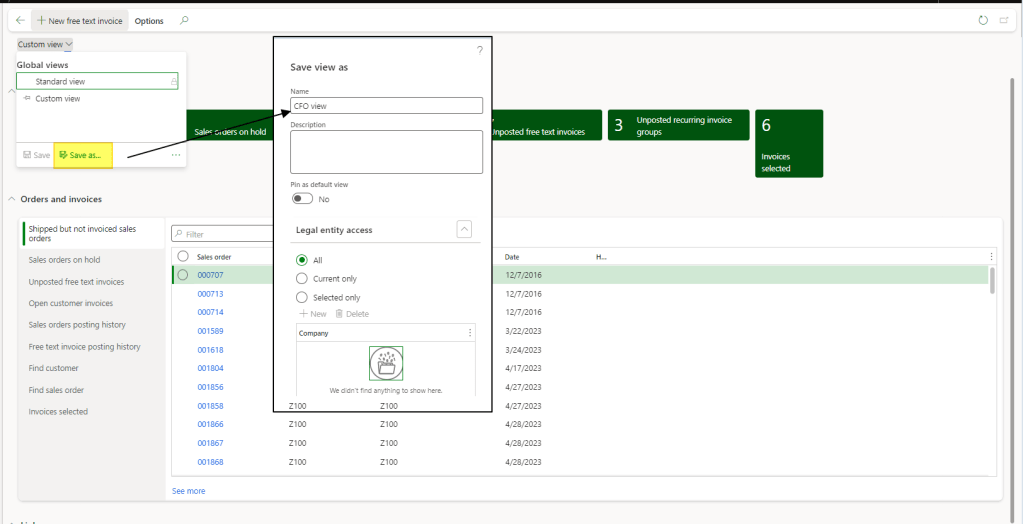Click the Company grid options icon
1023x524 pixels.
coord(469,333)
